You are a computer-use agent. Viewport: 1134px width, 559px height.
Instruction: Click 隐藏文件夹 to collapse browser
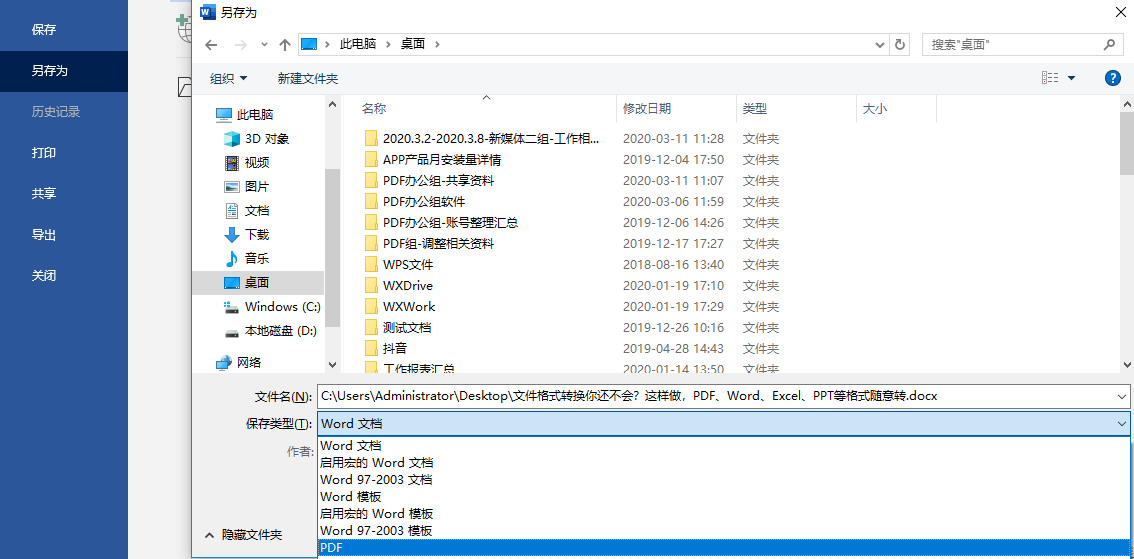(244, 535)
